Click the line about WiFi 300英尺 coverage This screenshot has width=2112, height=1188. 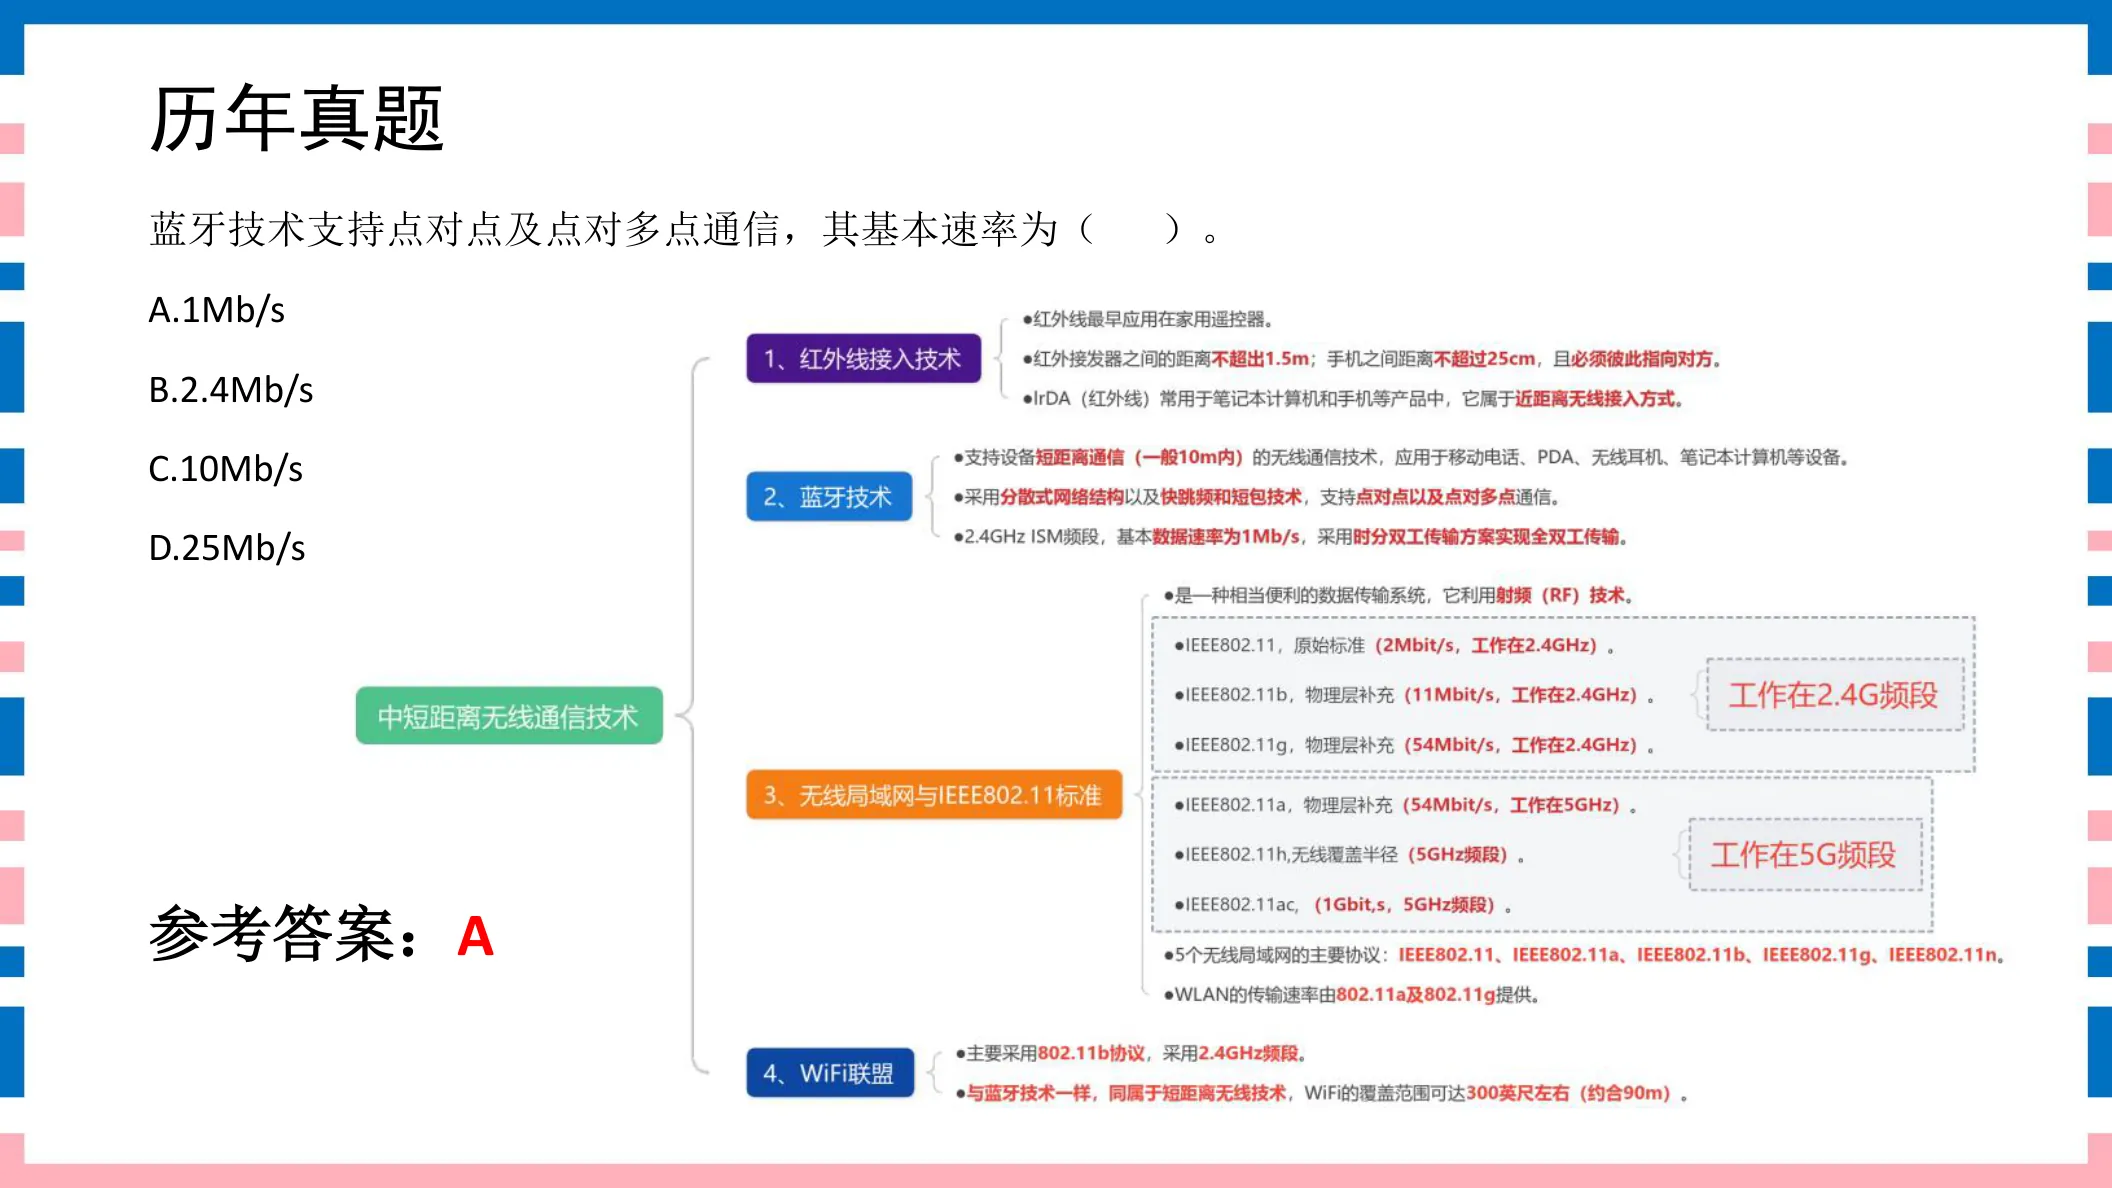[1322, 1093]
